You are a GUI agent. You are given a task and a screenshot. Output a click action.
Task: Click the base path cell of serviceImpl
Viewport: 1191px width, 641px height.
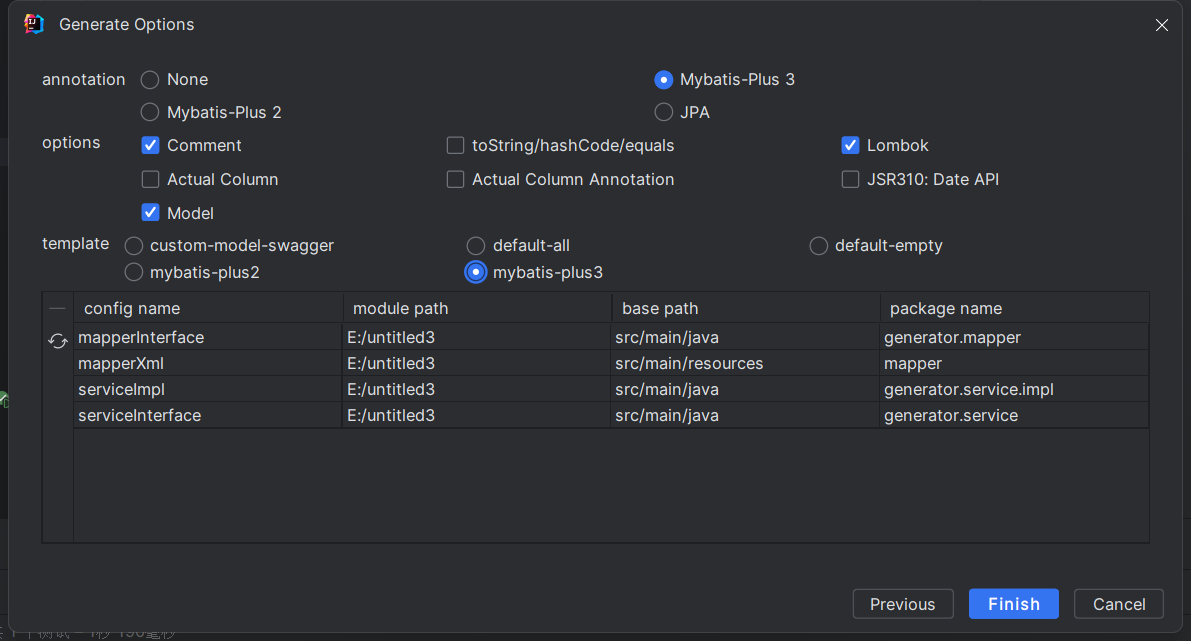746,390
